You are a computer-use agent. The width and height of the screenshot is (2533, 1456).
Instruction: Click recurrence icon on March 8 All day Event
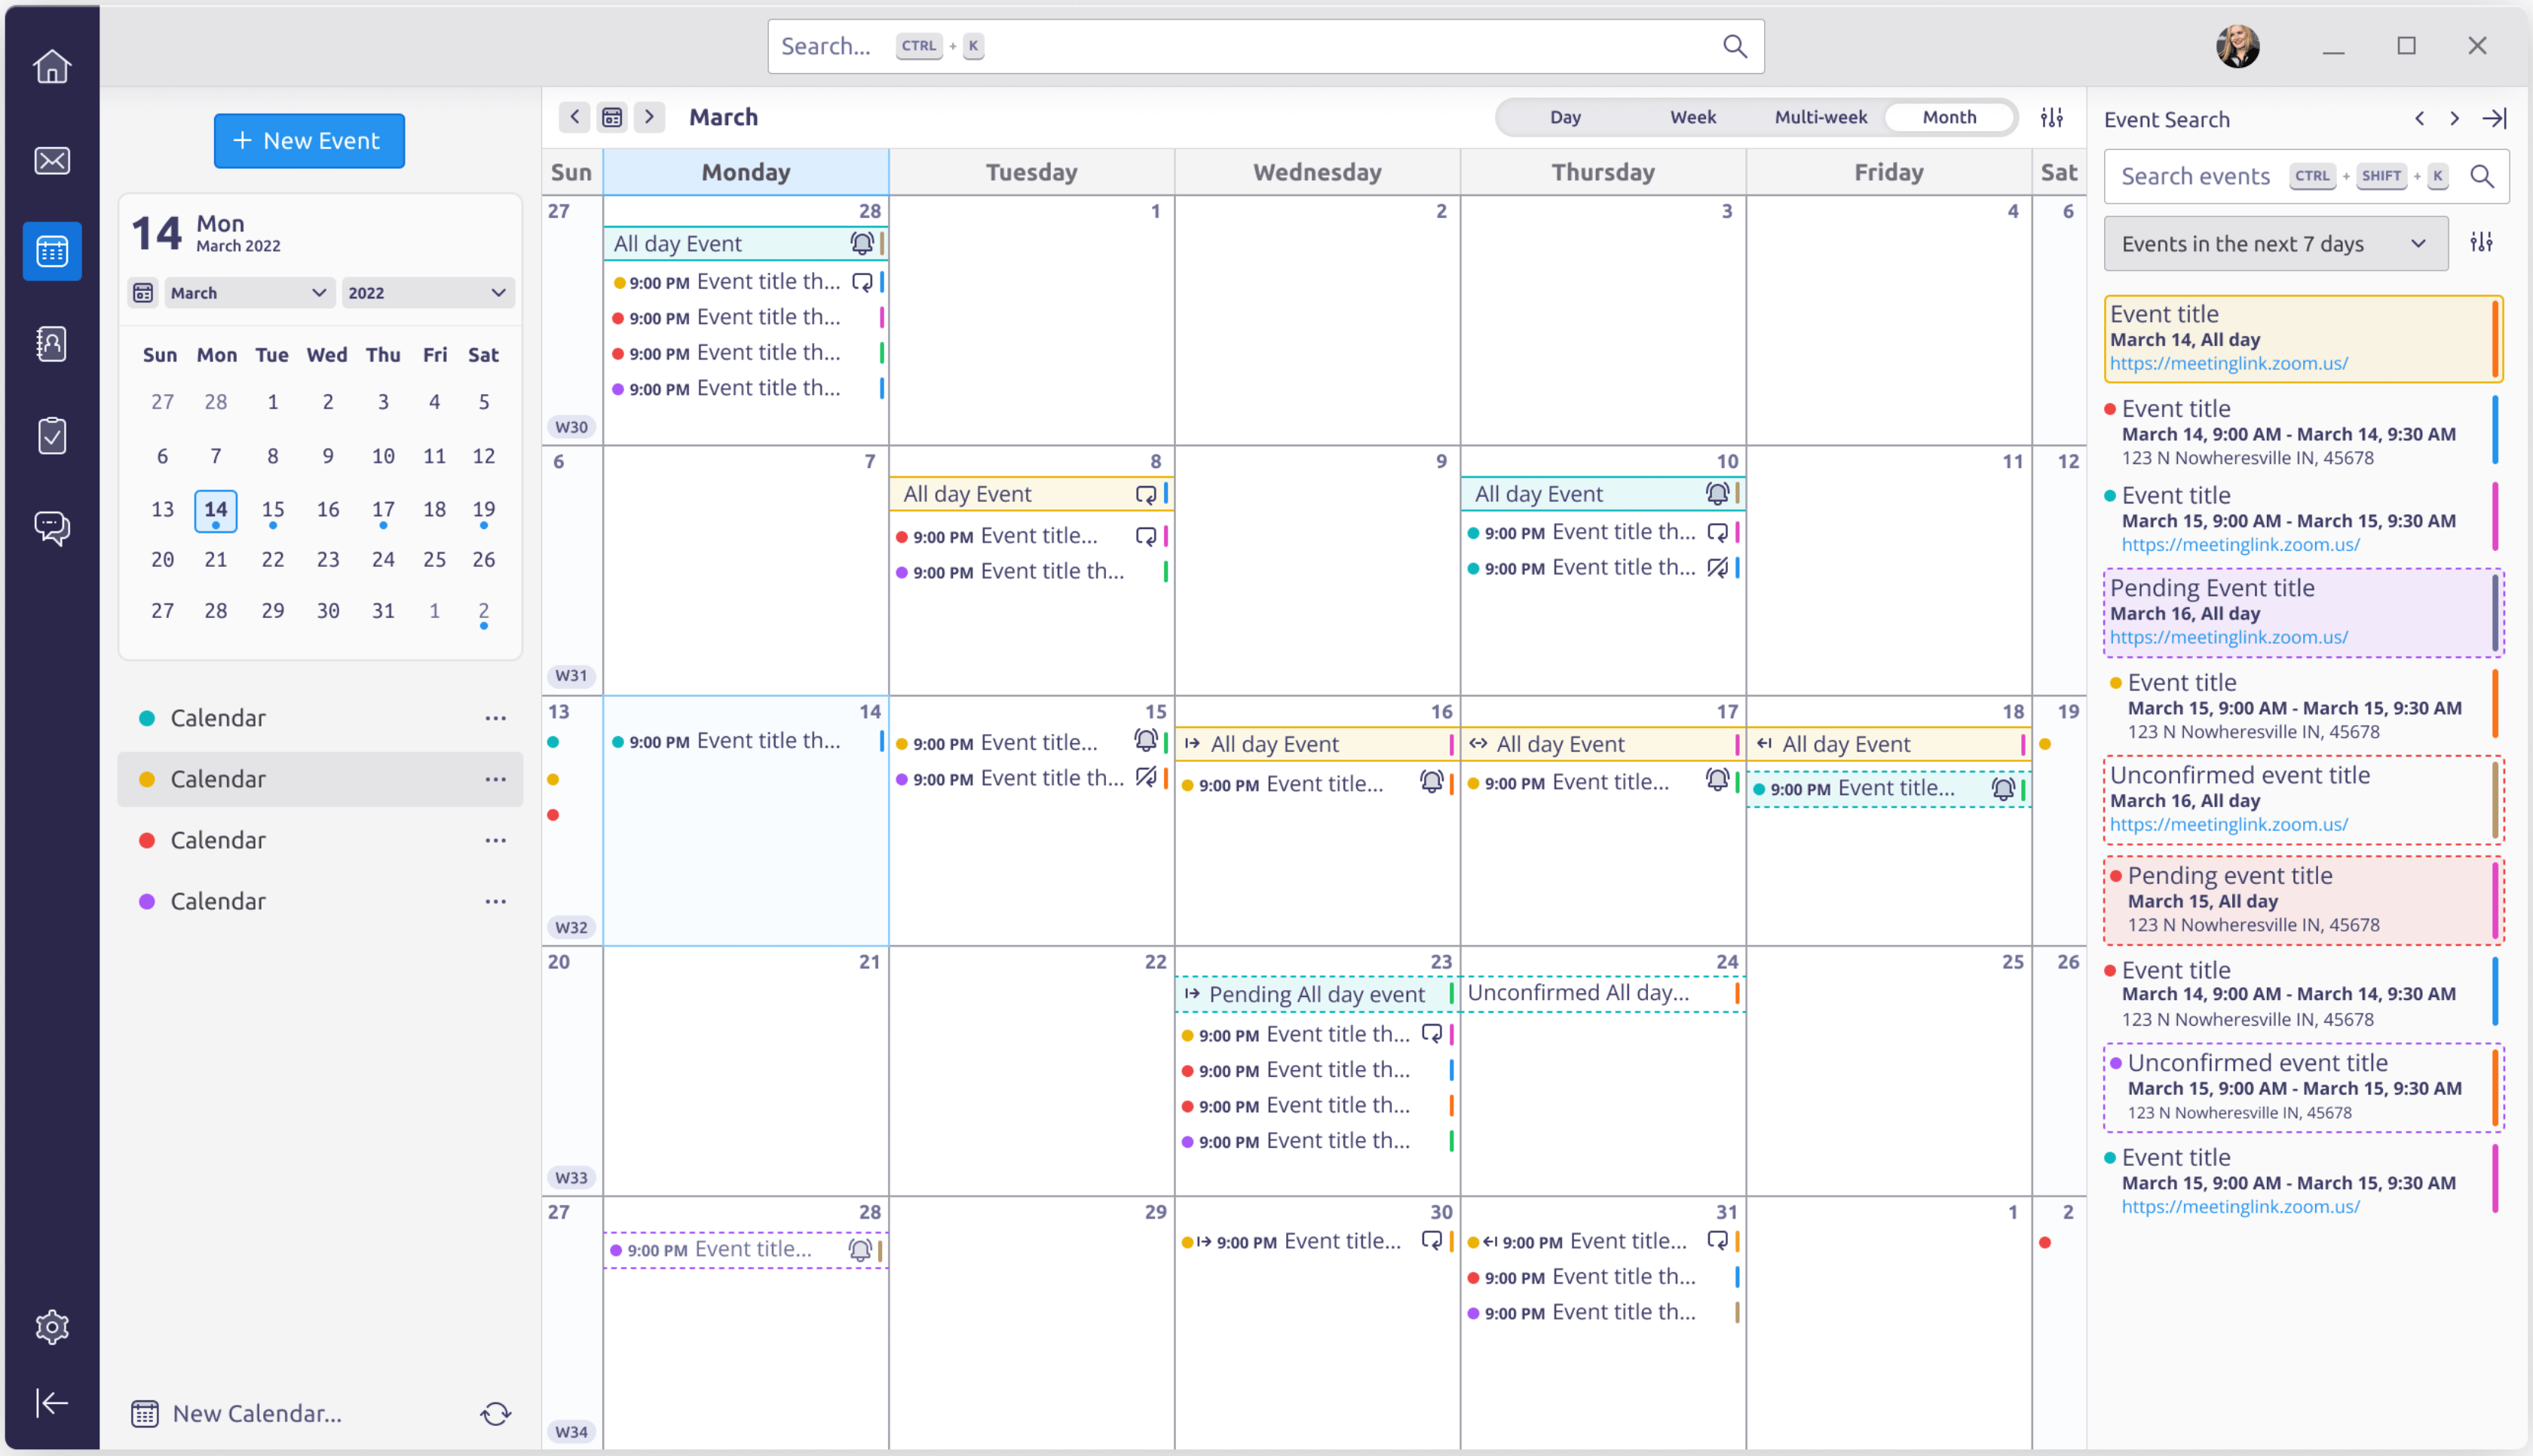coord(1146,494)
